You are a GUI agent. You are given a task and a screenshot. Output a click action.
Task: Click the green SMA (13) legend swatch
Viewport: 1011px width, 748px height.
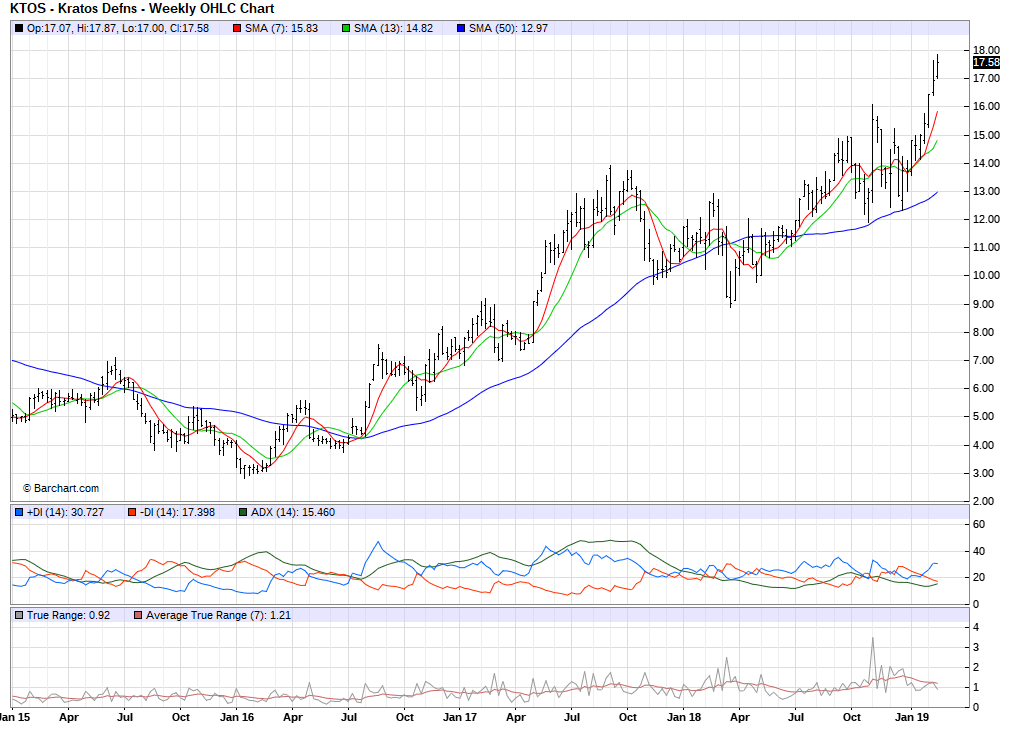346,28
